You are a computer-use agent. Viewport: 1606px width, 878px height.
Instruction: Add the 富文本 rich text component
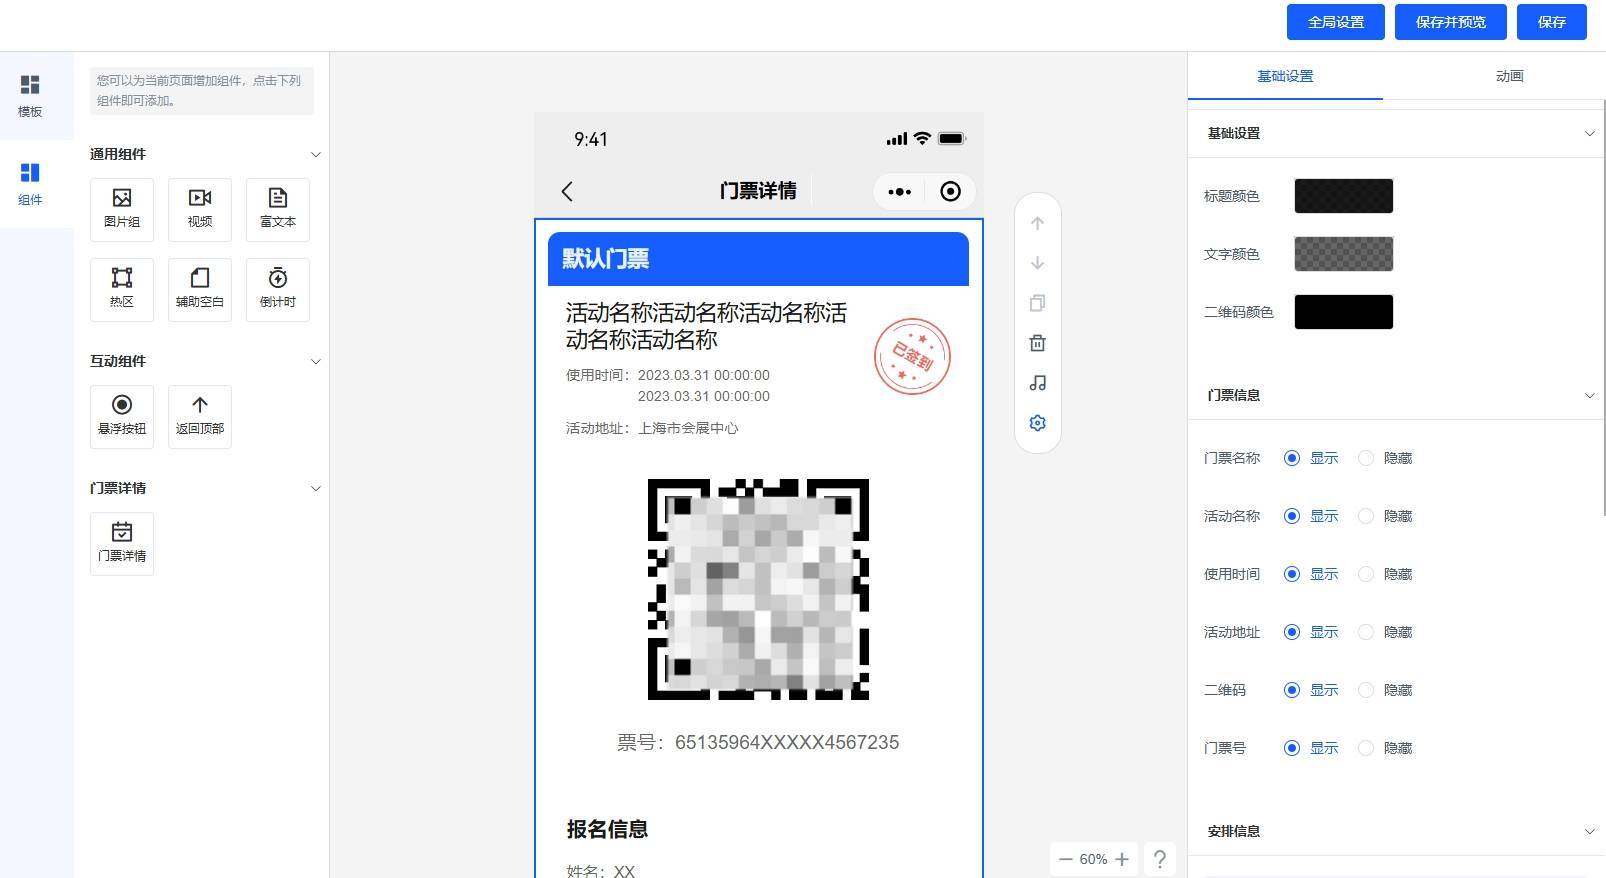pyautogui.click(x=278, y=209)
